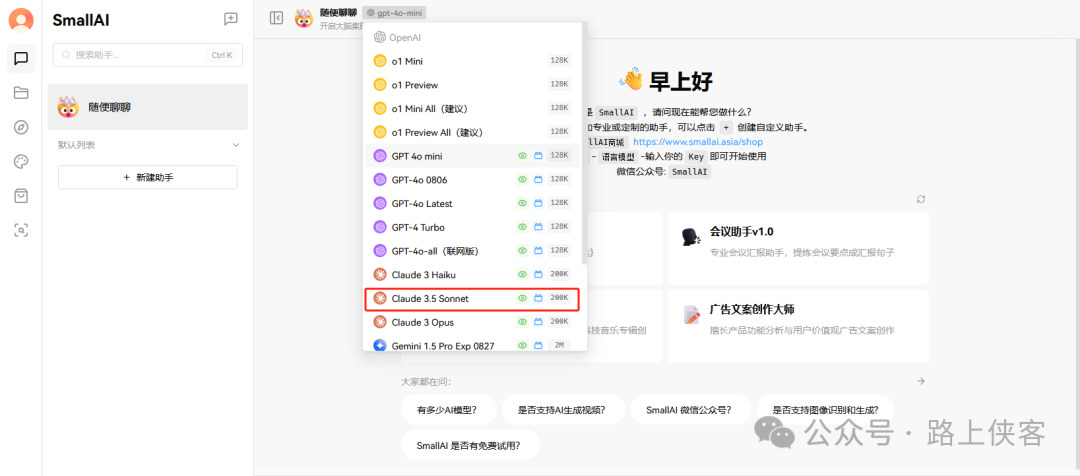Click the new chat plus icon
The image size is (1080, 476).
(x=231, y=19)
